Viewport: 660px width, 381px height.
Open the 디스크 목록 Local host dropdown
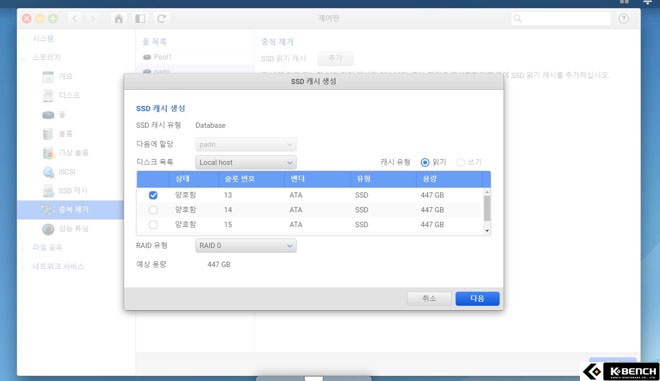246,163
